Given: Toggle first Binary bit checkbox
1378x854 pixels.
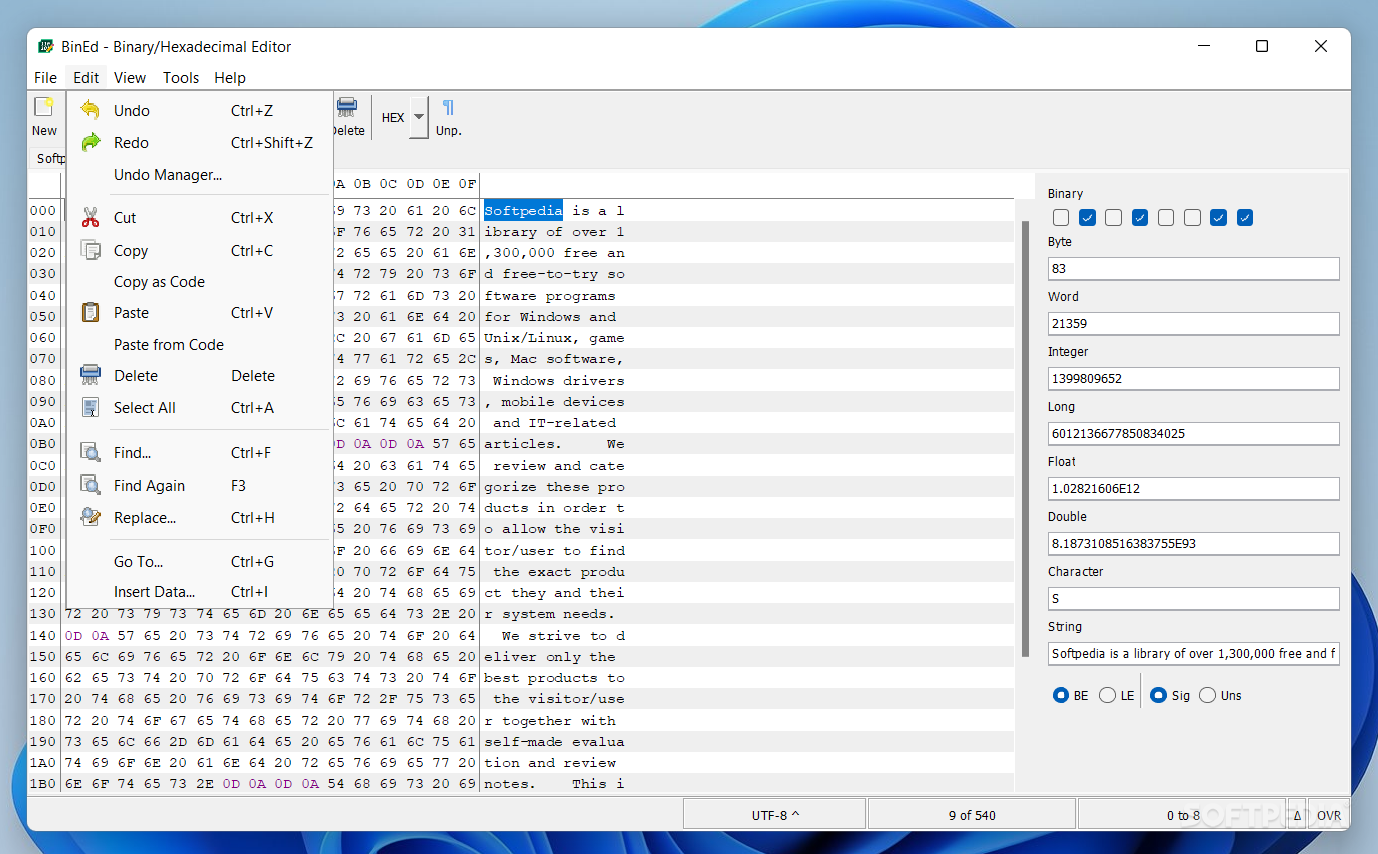Looking at the screenshot, I should coord(1061,218).
